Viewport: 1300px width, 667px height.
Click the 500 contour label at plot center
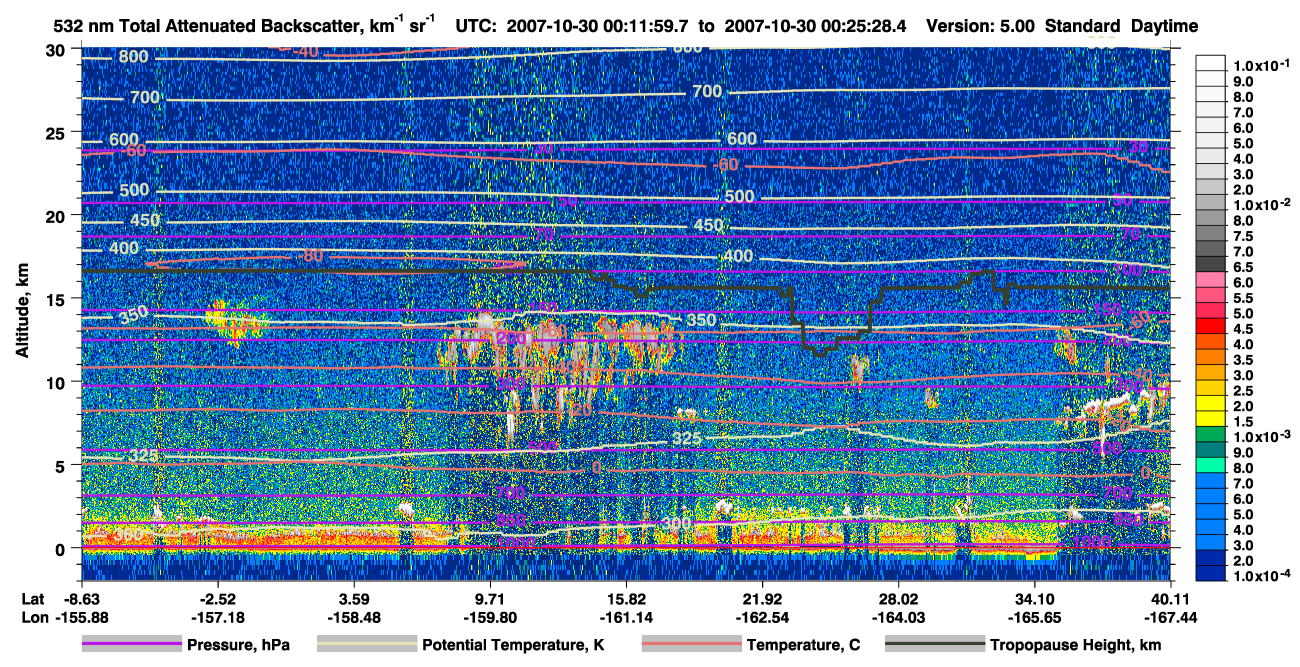[739, 197]
